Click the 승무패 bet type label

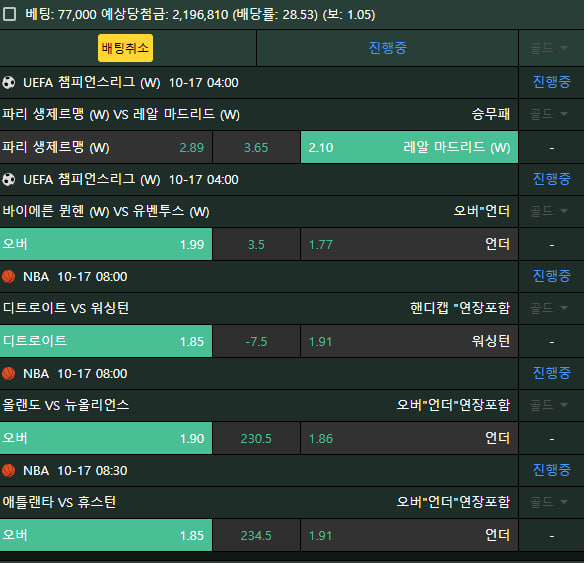pos(491,114)
